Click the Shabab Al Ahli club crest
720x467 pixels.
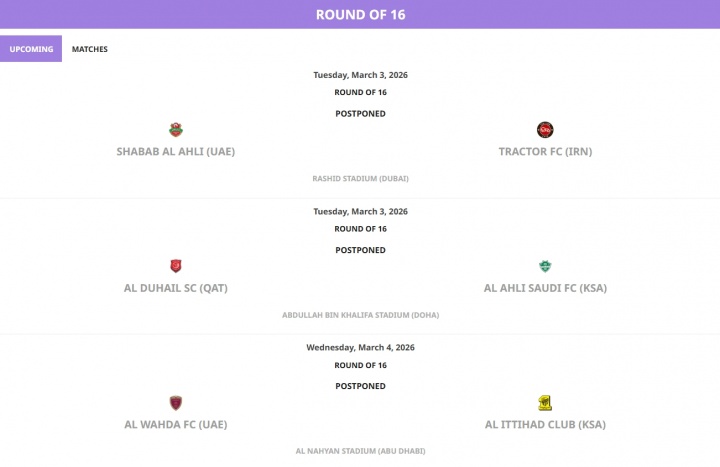(x=176, y=130)
